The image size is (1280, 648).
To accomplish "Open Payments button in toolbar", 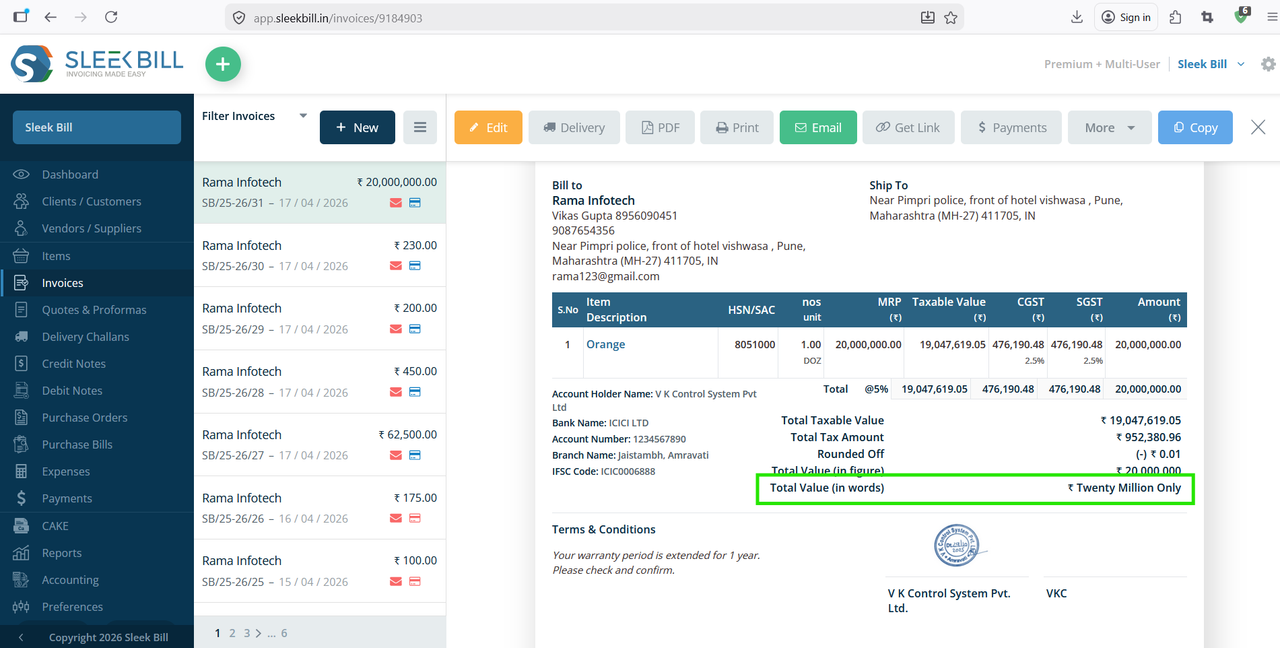I will (x=1012, y=127).
